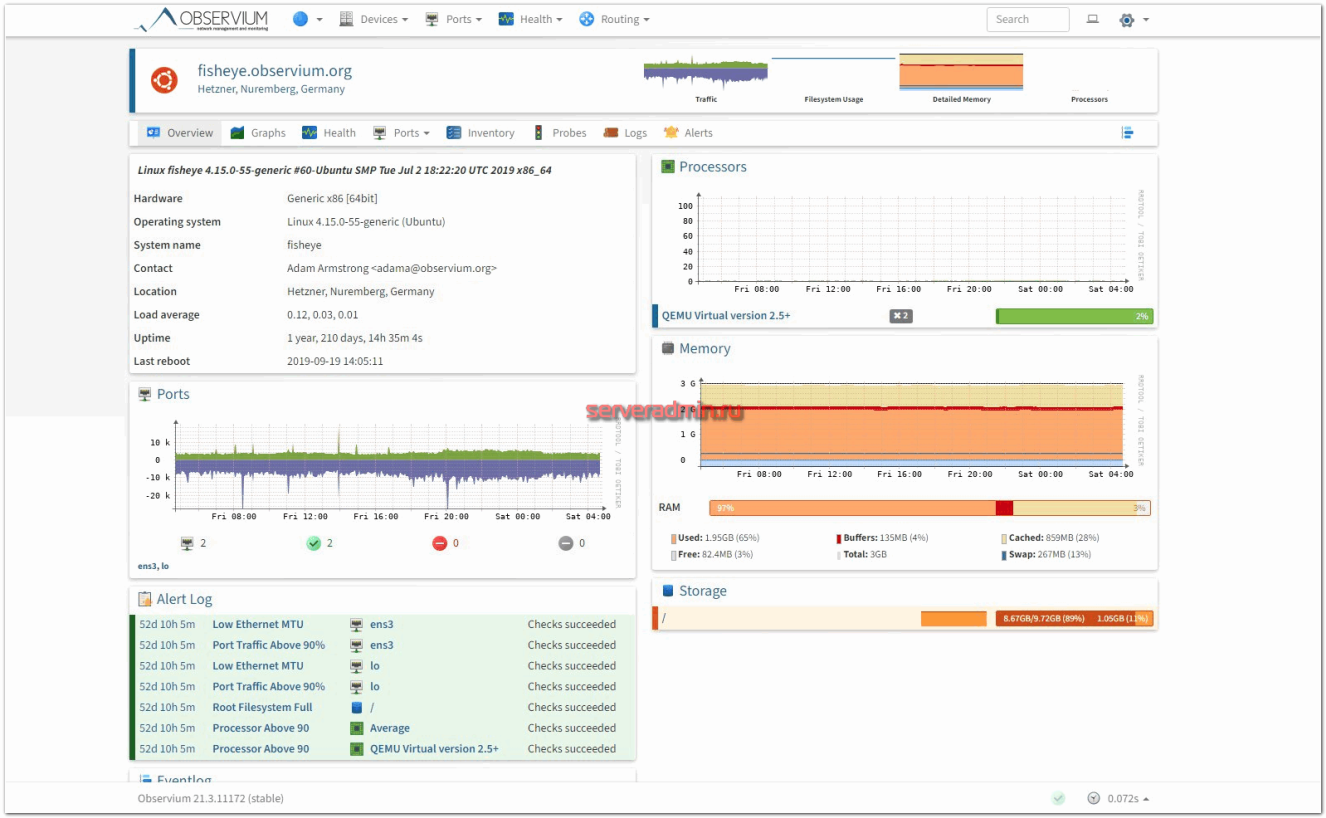Open the Routing dropdown menu
Screen dimensions: 1326x818
click(x=614, y=19)
